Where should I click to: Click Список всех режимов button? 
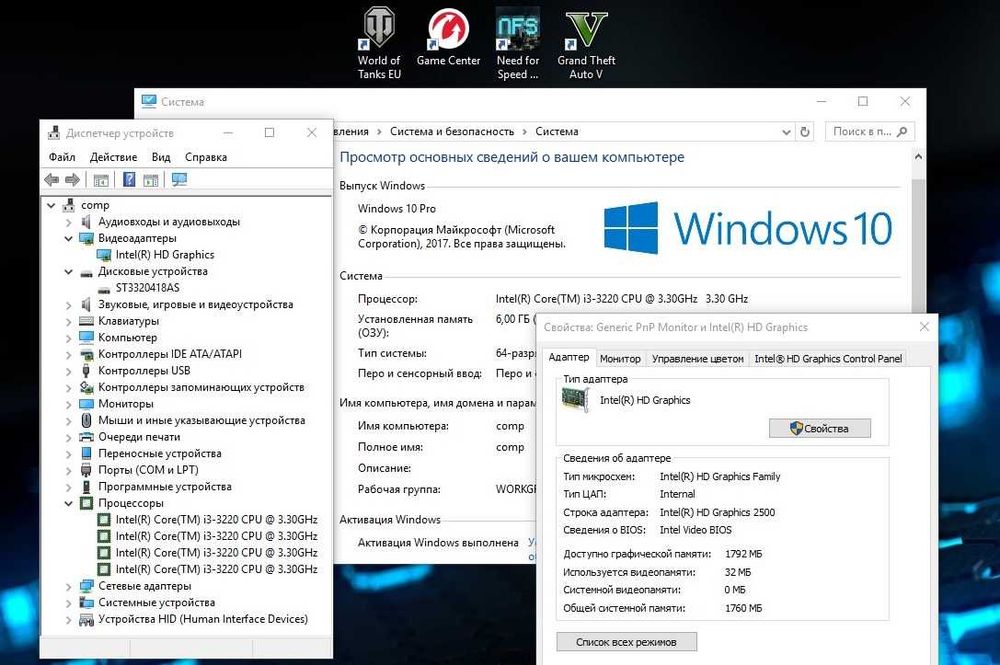626,642
